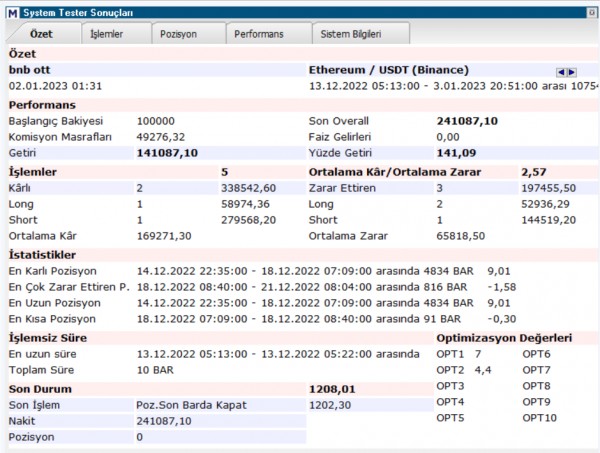Switch to the Pozisyon tab
The height and width of the screenshot is (453, 600).
[x=189, y=34]
